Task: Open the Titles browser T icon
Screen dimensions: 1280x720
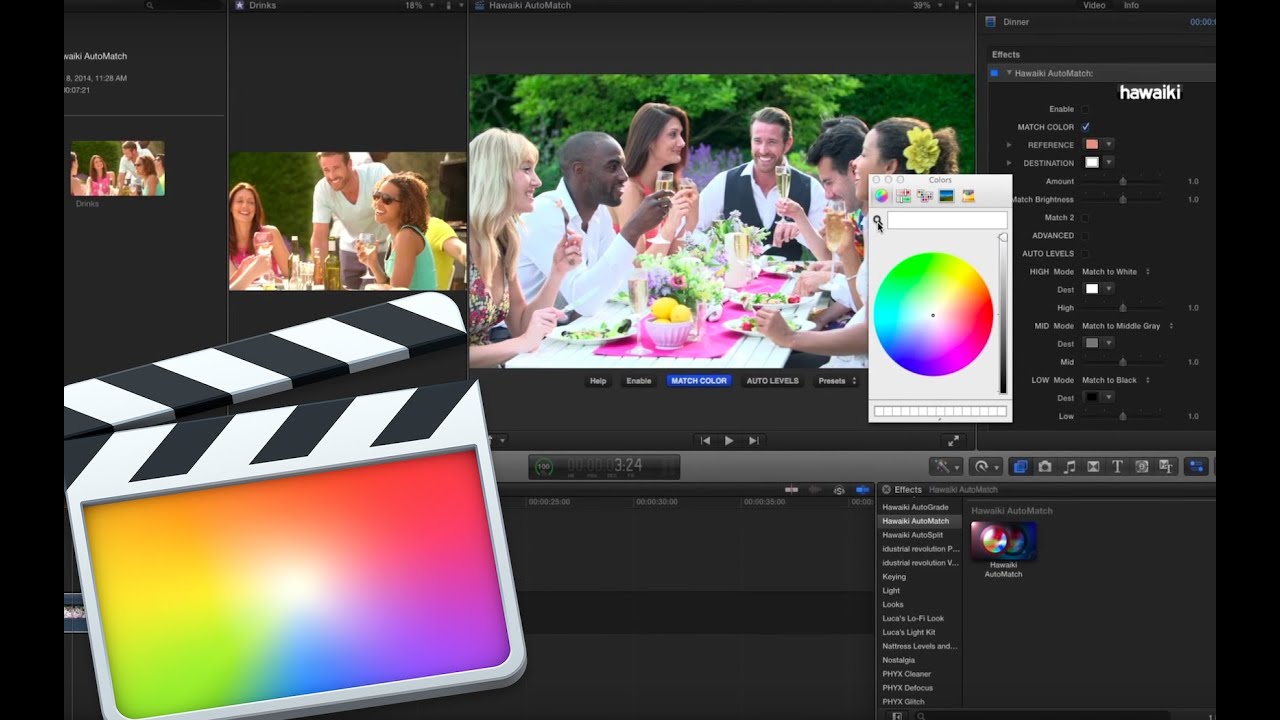Action: tap(1117, 466)
